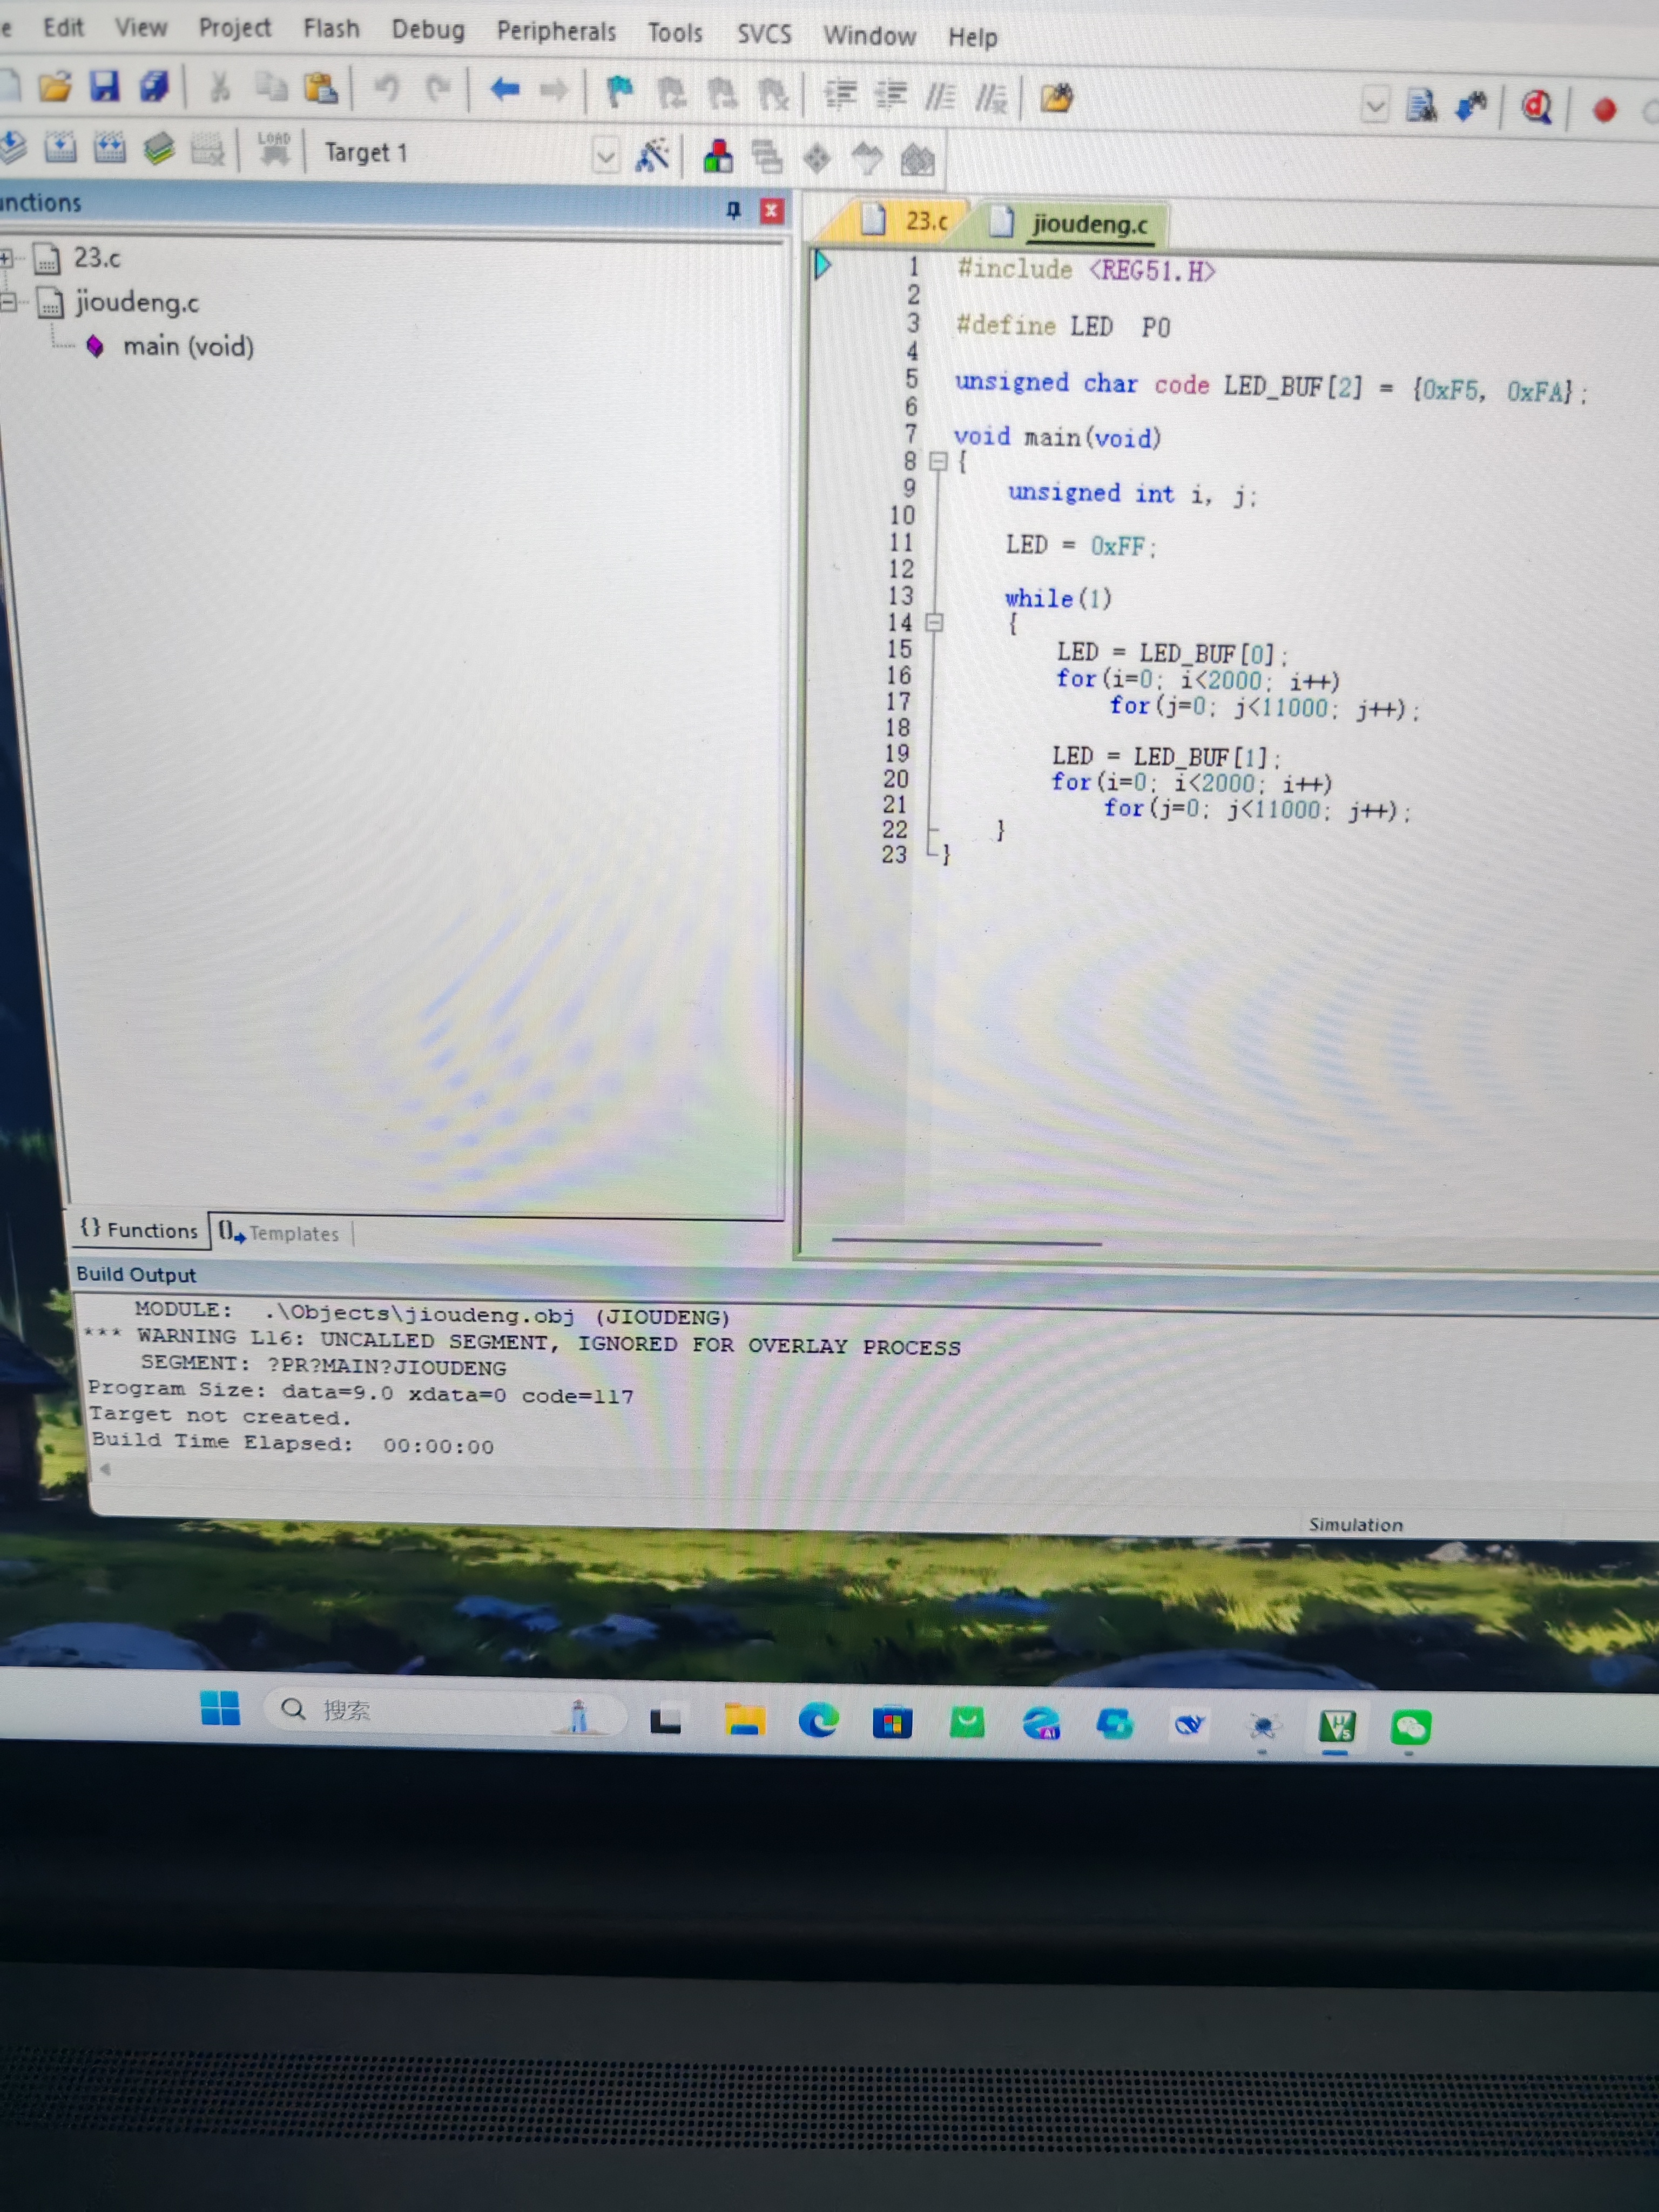This screenshot has height=2212, width=1659.
Task: Collapse the main function fold marker
Action: (x=938, y=461)
